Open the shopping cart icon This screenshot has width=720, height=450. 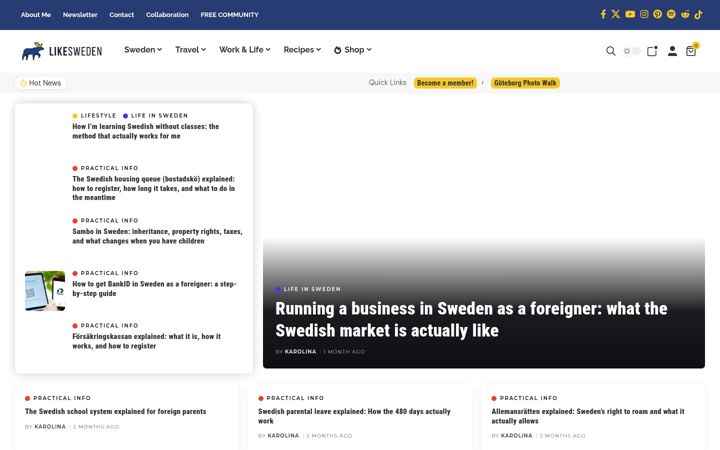[x=692, y=50]
